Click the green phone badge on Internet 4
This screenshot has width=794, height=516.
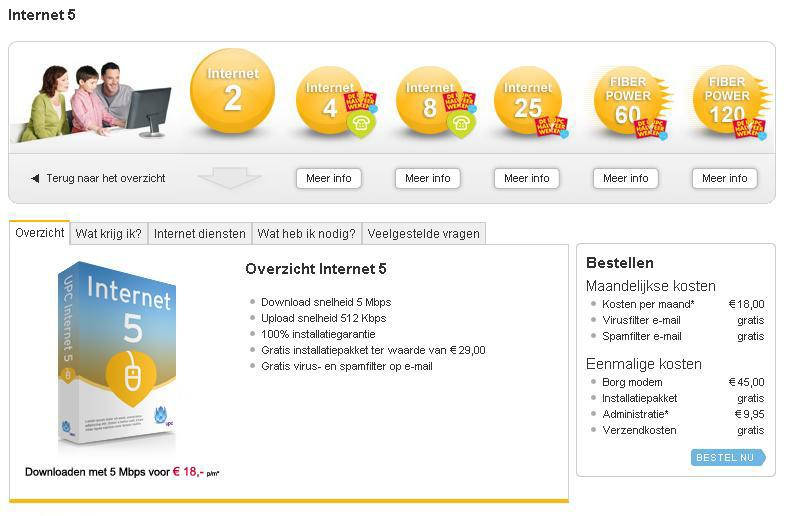pyautogui.click(x=361, y=123)
